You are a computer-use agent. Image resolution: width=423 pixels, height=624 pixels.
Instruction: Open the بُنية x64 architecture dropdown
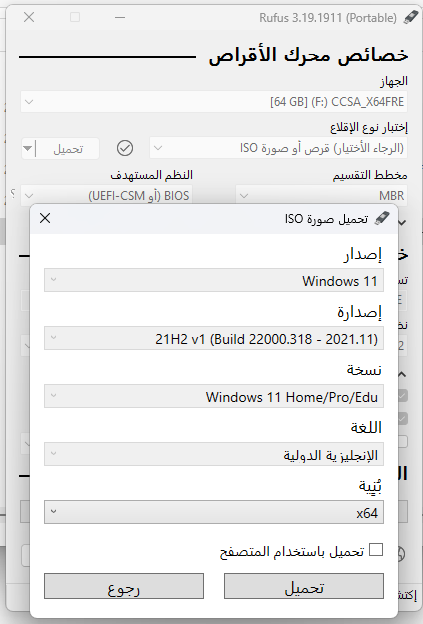click(214, 512)
